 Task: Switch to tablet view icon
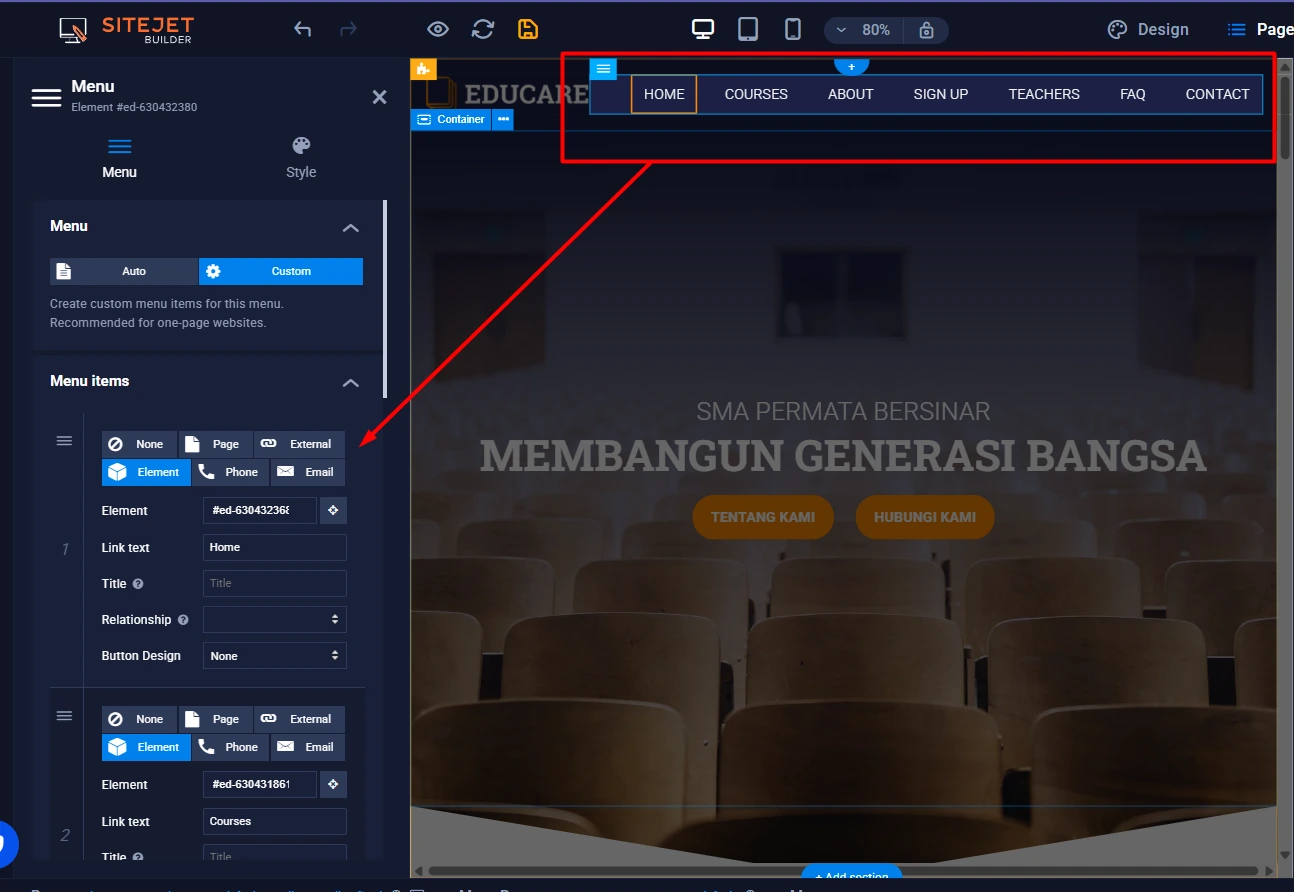[x=748, y=29]
